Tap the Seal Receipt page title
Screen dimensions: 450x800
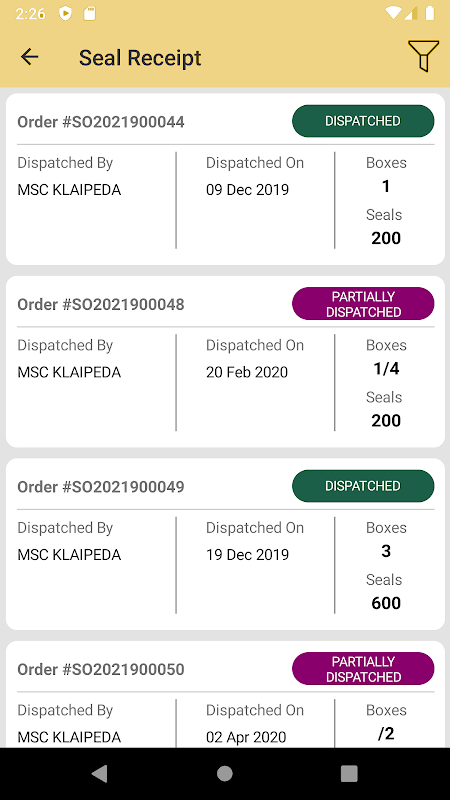(140, 58)
